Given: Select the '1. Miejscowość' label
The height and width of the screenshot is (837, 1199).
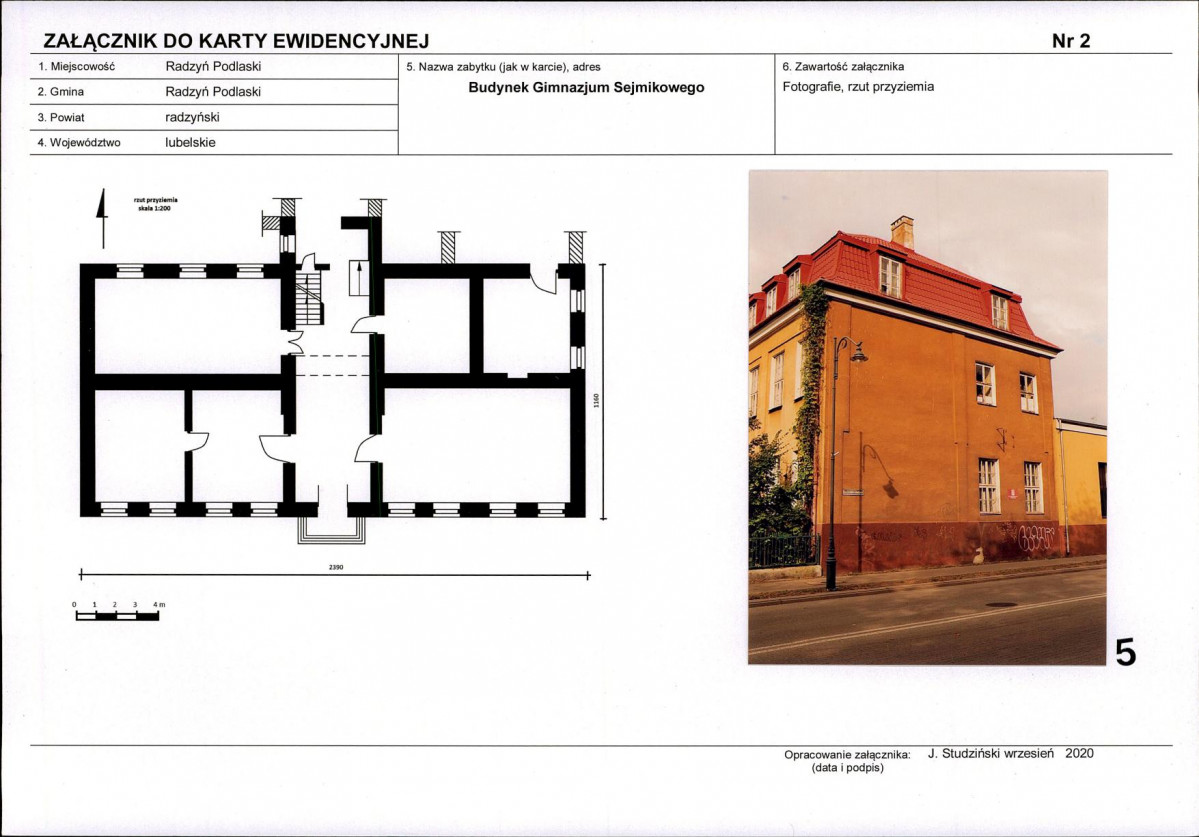Looking at the screenshot, I should pyautogui.click(x=76, y=67).
